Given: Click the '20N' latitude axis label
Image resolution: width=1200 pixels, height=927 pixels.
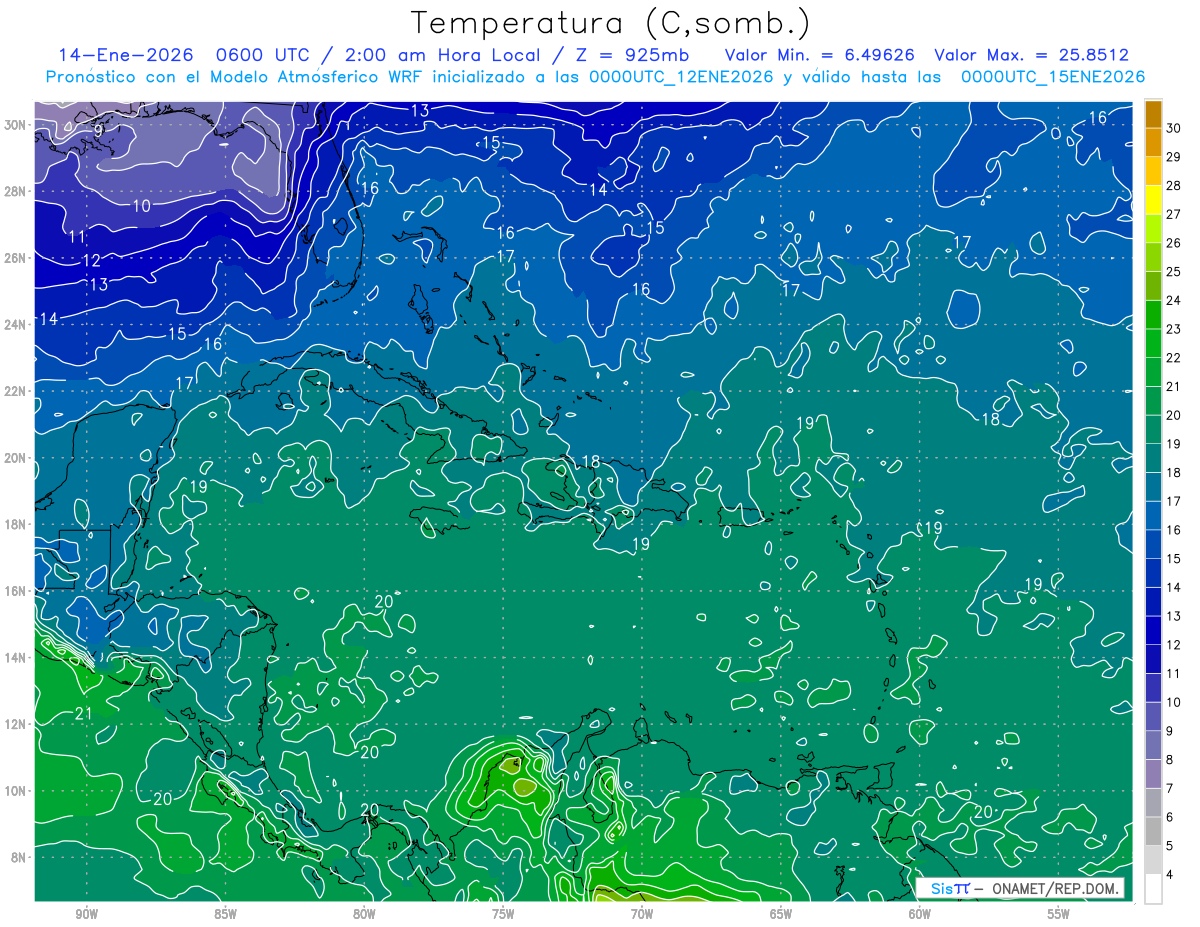Looking at the screenshot, I should pyautogui.click(x=17, y=458).
